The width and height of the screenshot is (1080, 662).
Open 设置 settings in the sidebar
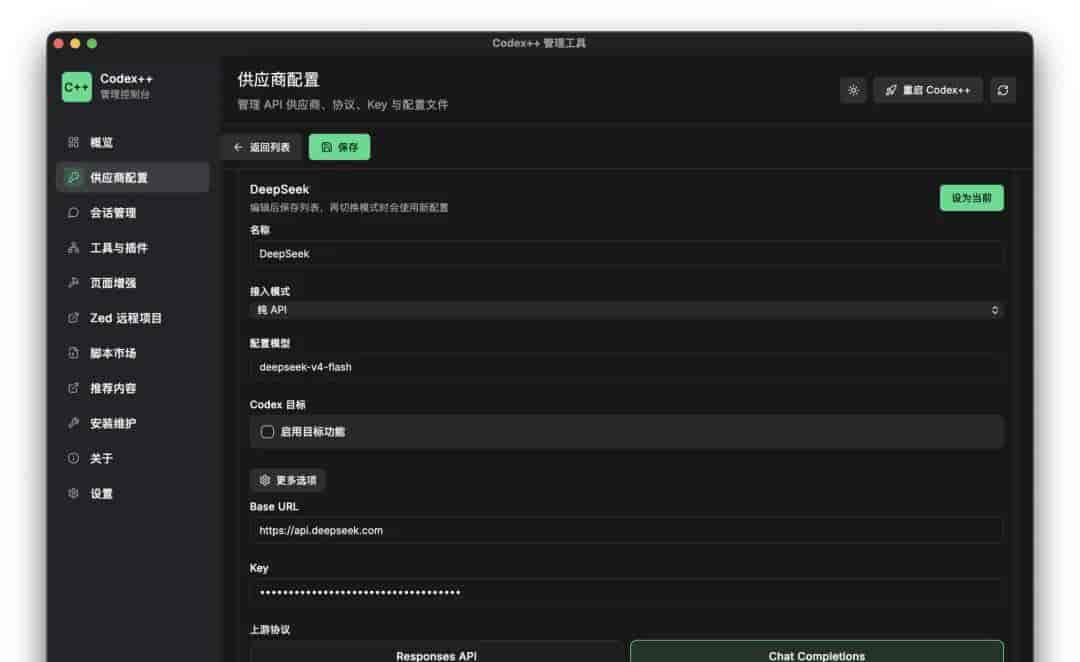point(132,494)
